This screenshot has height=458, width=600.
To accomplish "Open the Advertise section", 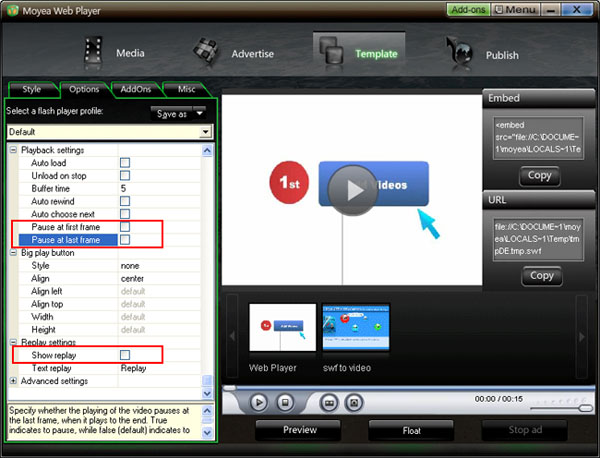I will tap(233, 53).
